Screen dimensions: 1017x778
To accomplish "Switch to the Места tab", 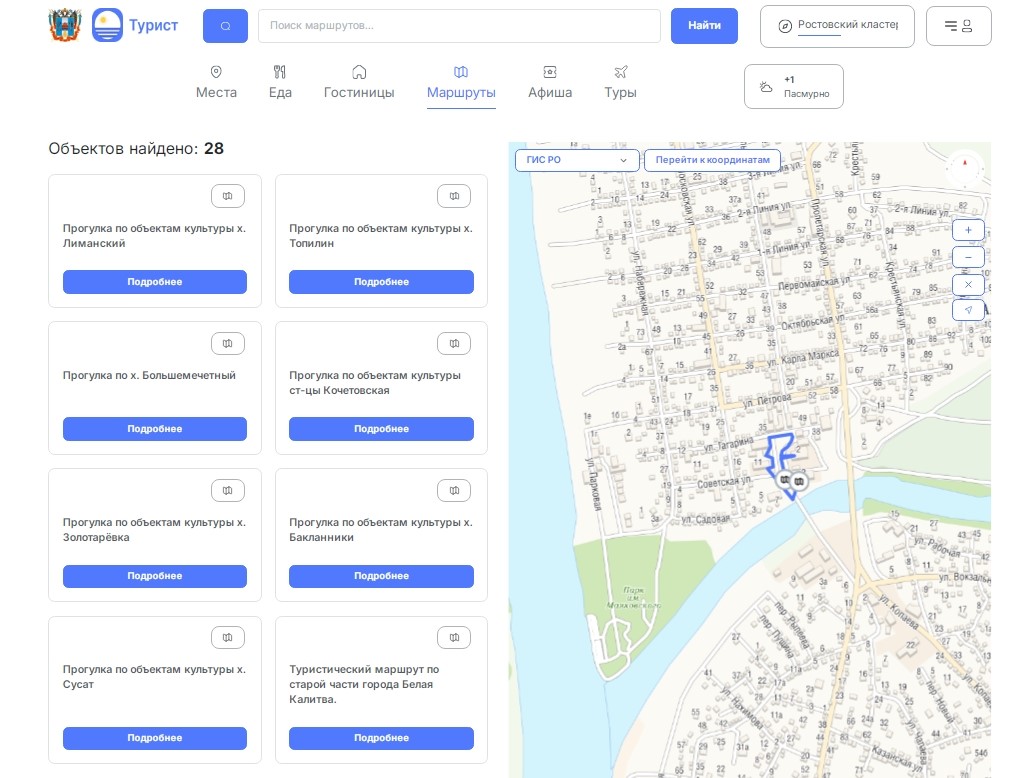I will (216, 82).
